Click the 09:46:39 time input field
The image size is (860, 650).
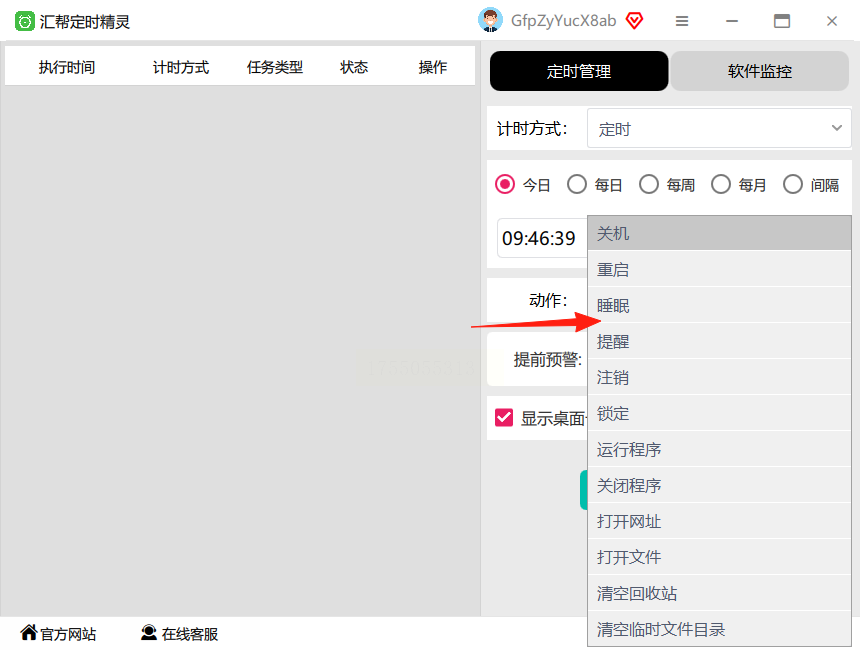[x=542, y=238]
